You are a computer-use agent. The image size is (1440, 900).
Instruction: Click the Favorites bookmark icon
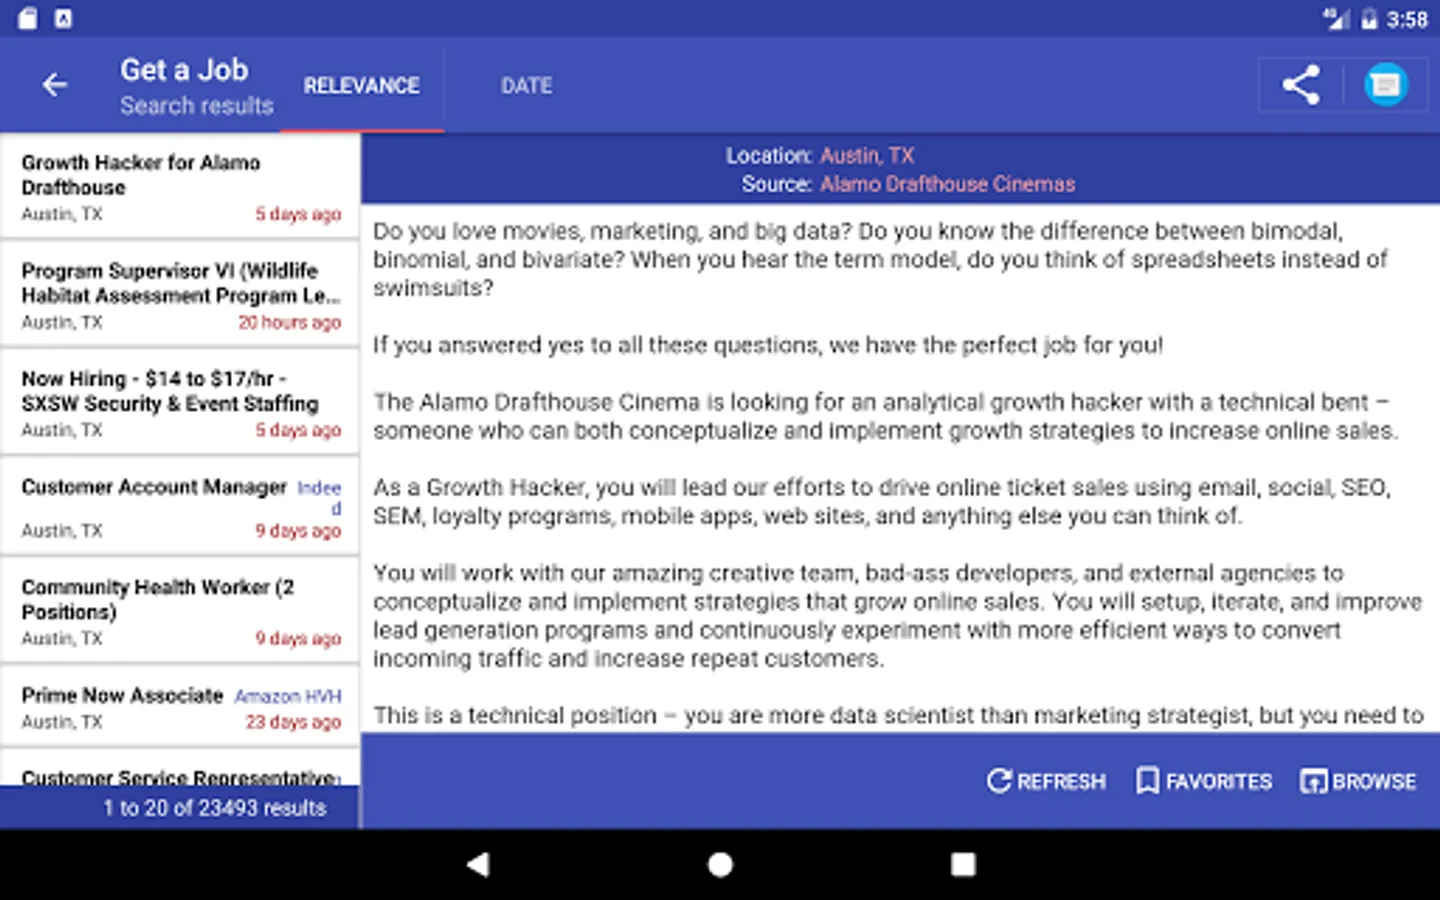[x=1148, y=781]
